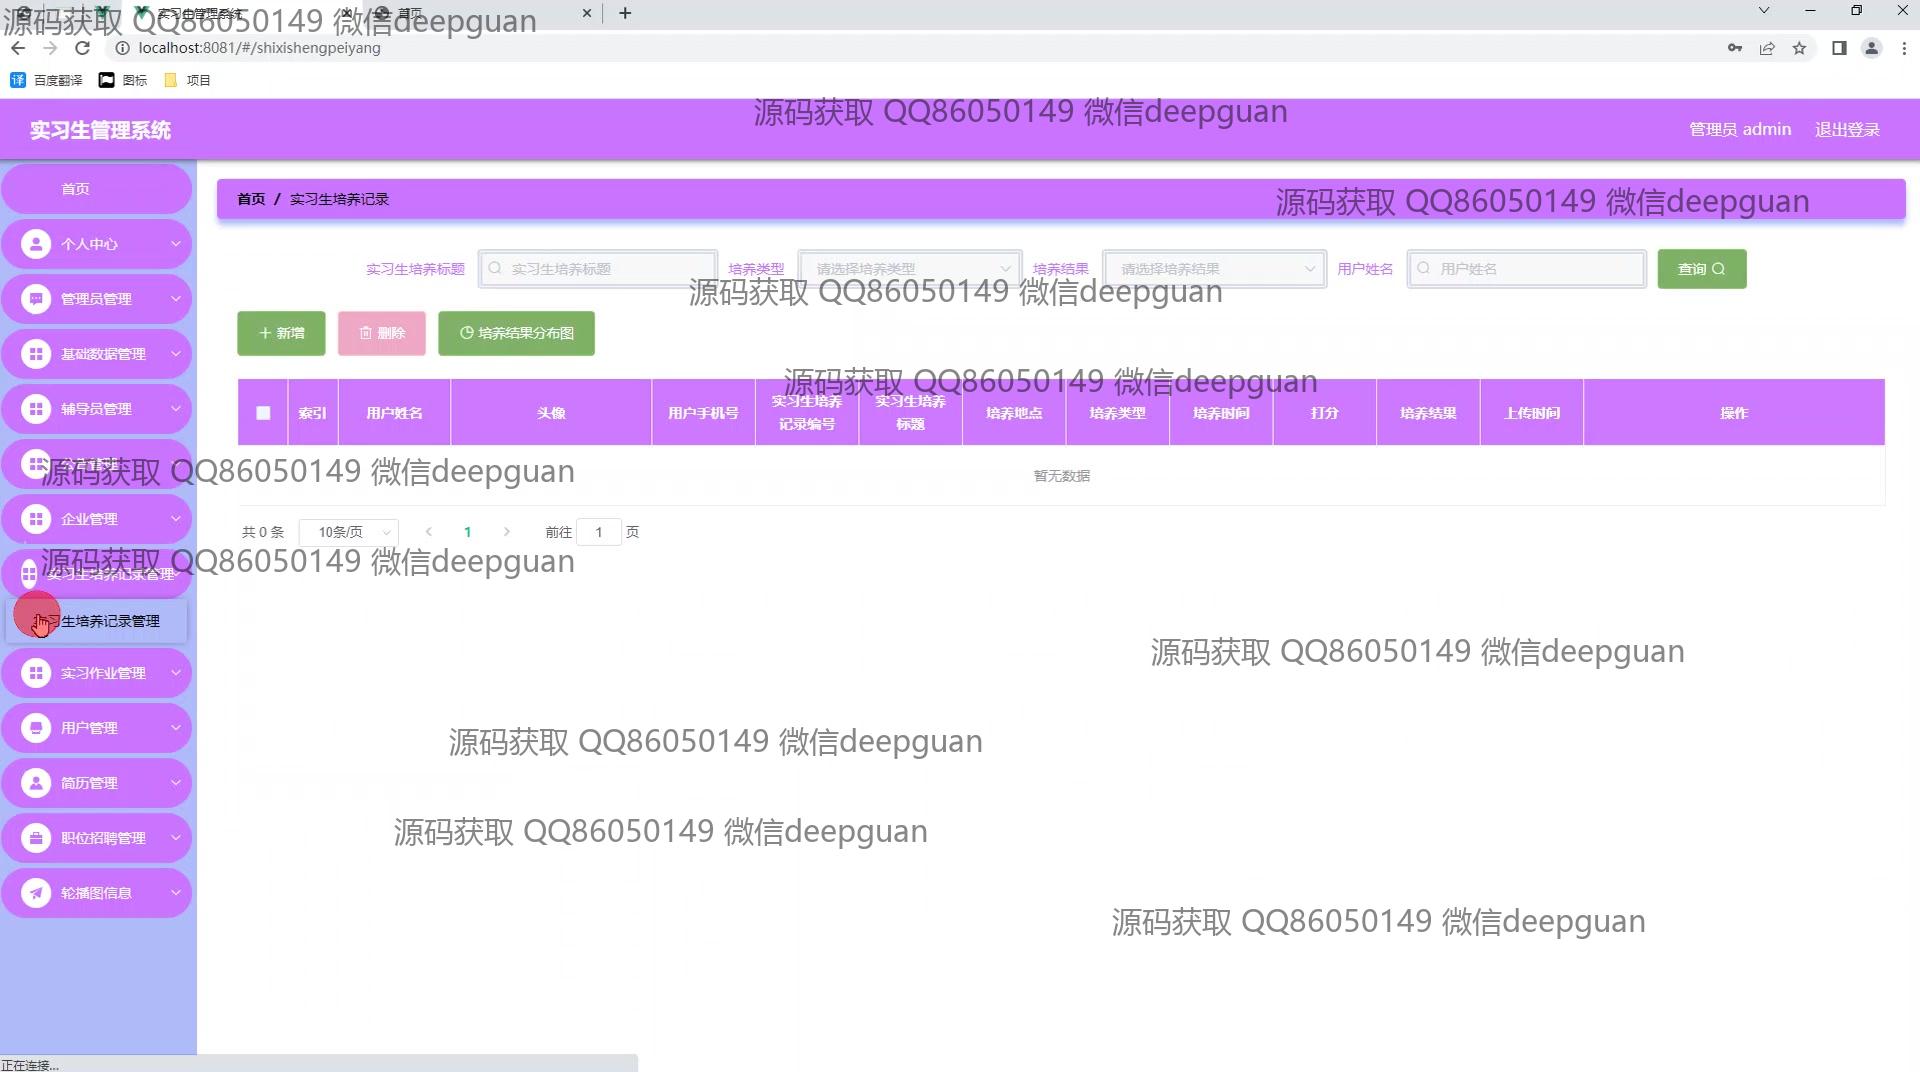Click the 职位招聘管理 briefcase icon
This screenshot has width=1920, height=1072.
pos(36,838)
